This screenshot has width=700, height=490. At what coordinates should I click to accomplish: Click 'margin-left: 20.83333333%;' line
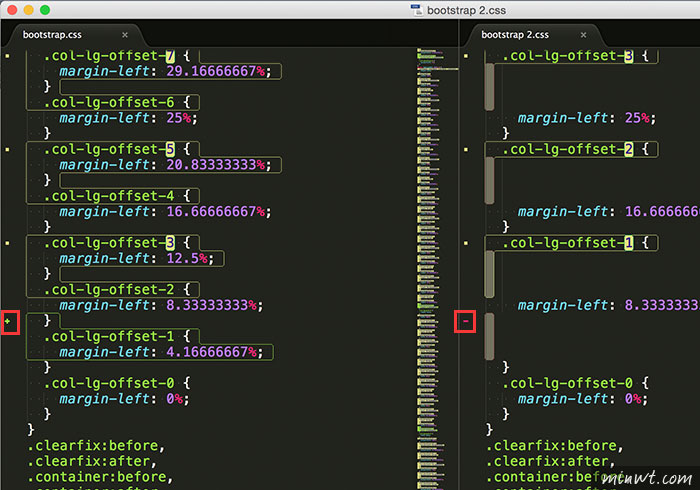[165, 165]
